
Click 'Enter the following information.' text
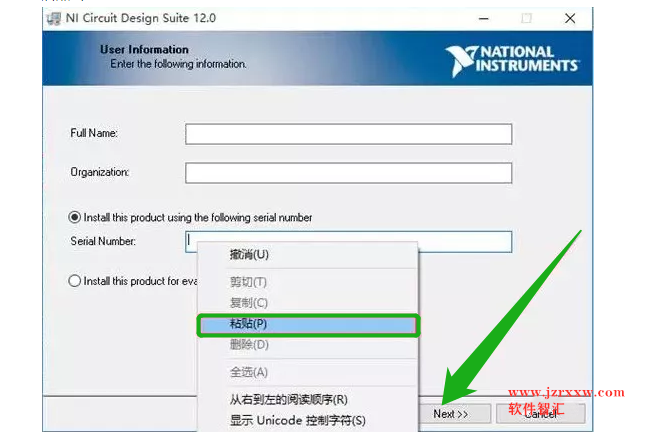tap(178, 64)
